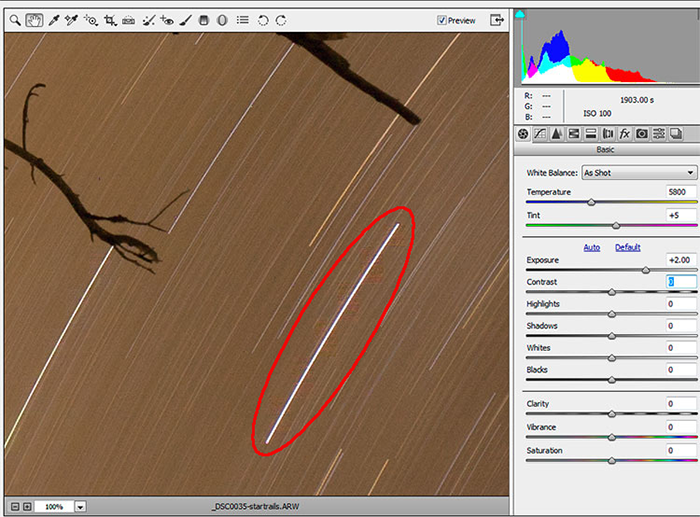Toggle shadow clipping warning in histogram

[x=520, y=14]
